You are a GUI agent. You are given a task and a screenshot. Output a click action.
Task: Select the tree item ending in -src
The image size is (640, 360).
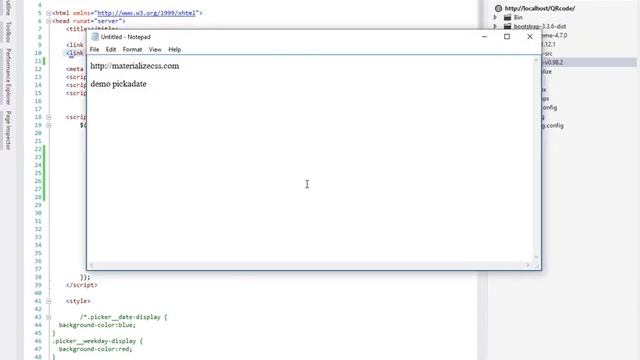click(547, 53)
